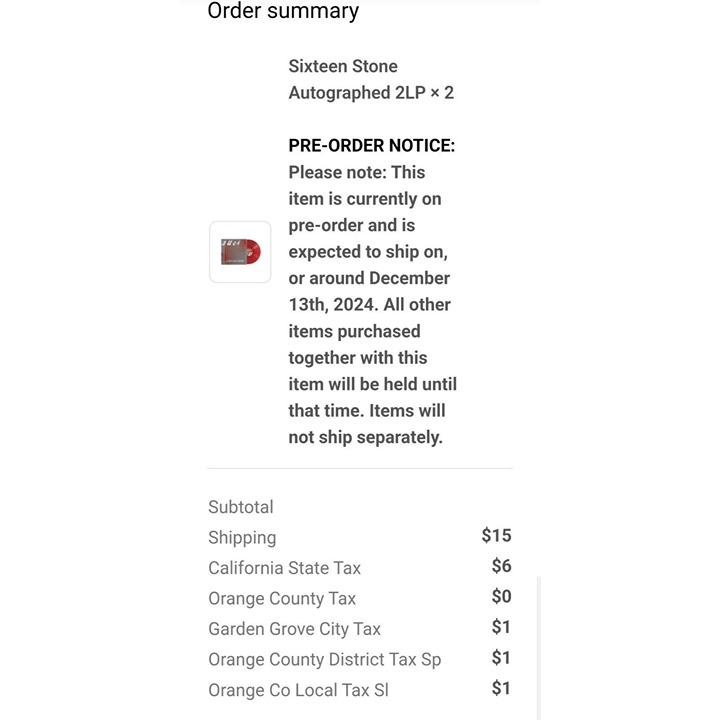This screenshot has width=720, height=720.
Task: Click the $15 shipping amount
Action: (496, 535)
